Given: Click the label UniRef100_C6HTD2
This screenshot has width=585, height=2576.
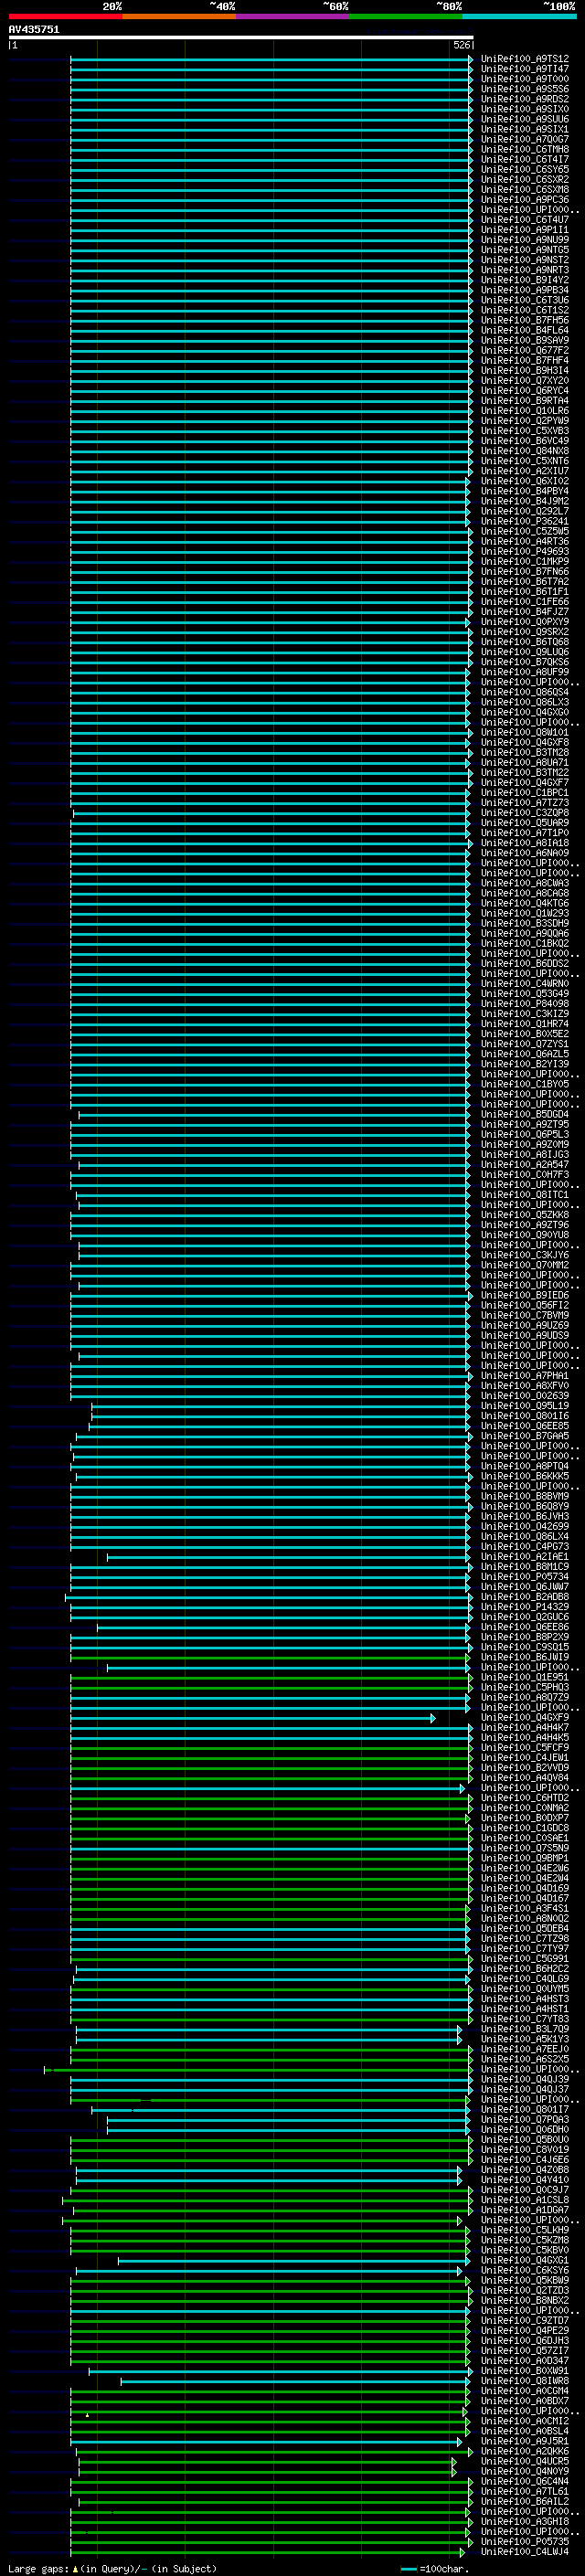Looking at the screenshot, I should 525,1797.
